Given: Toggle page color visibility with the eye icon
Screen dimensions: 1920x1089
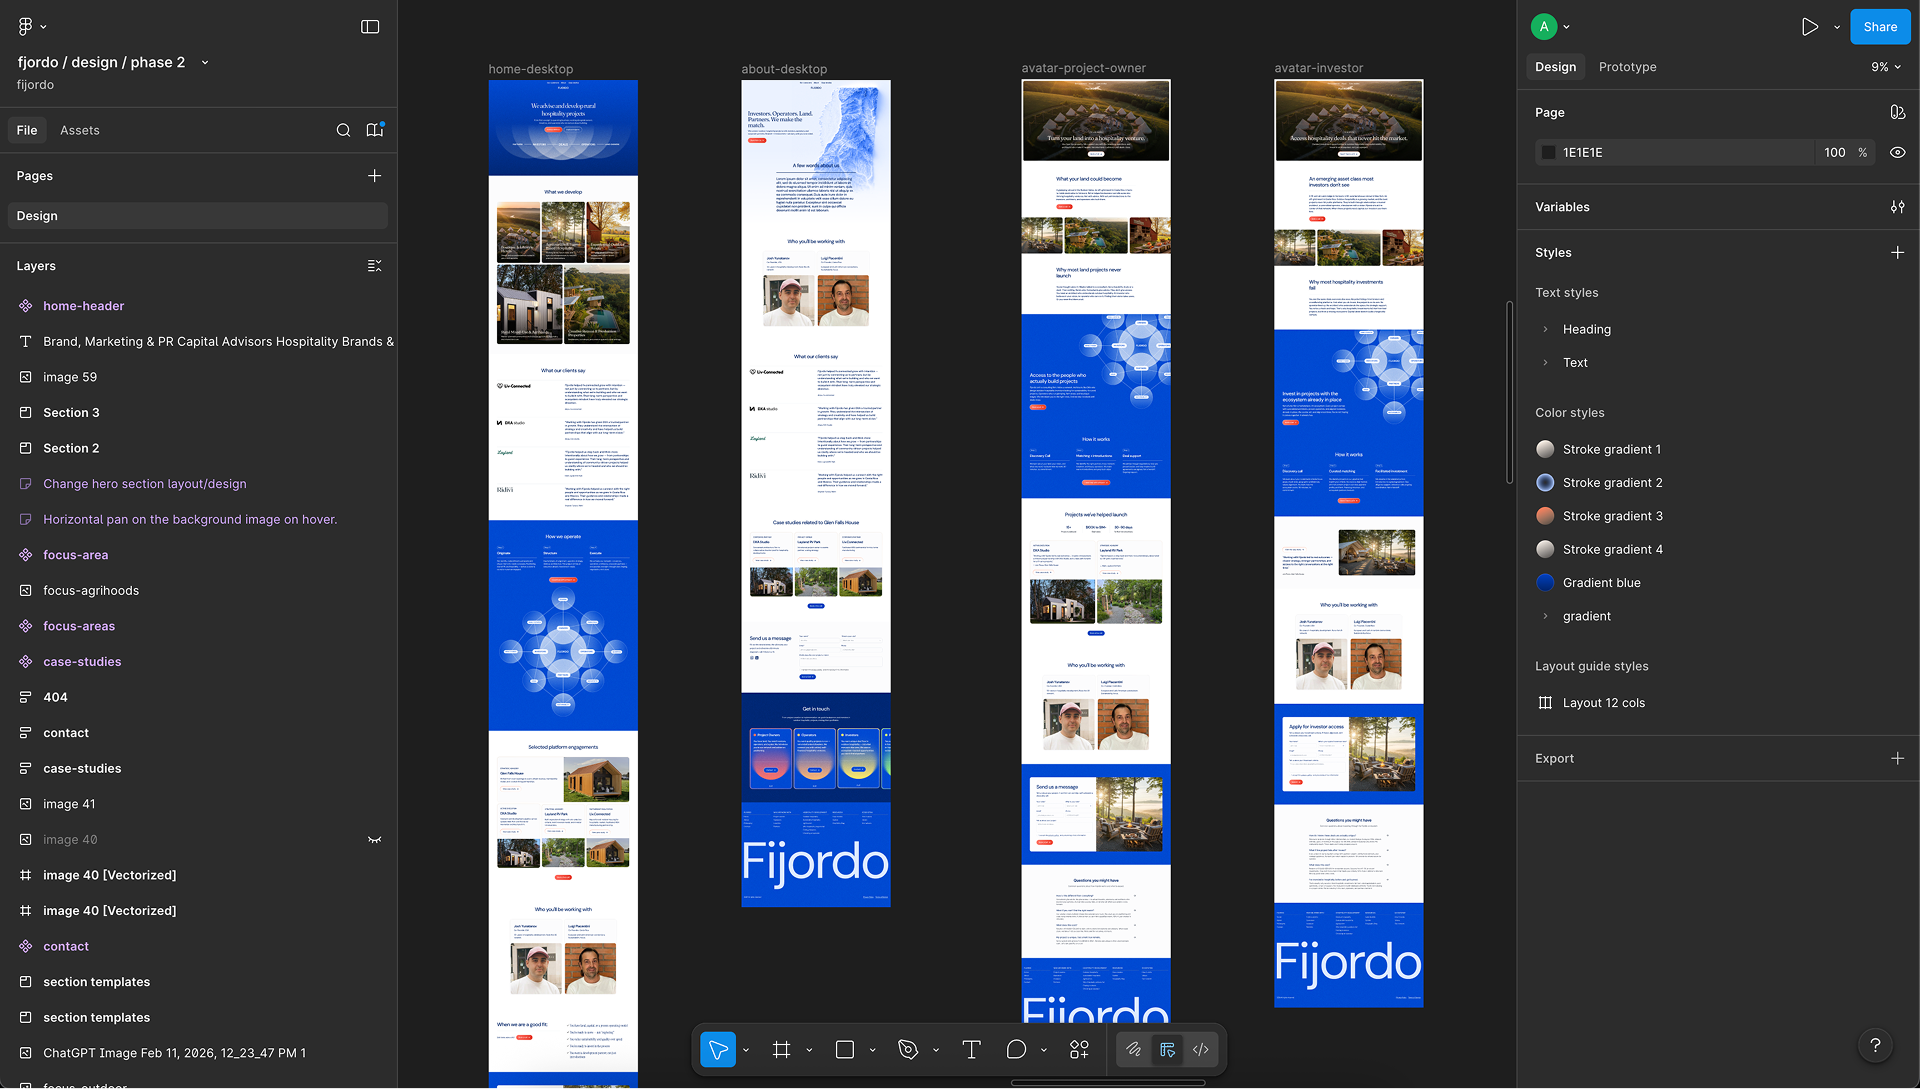Looking at the screenshot, I should pyautogui.click(x=1897, y=152).
